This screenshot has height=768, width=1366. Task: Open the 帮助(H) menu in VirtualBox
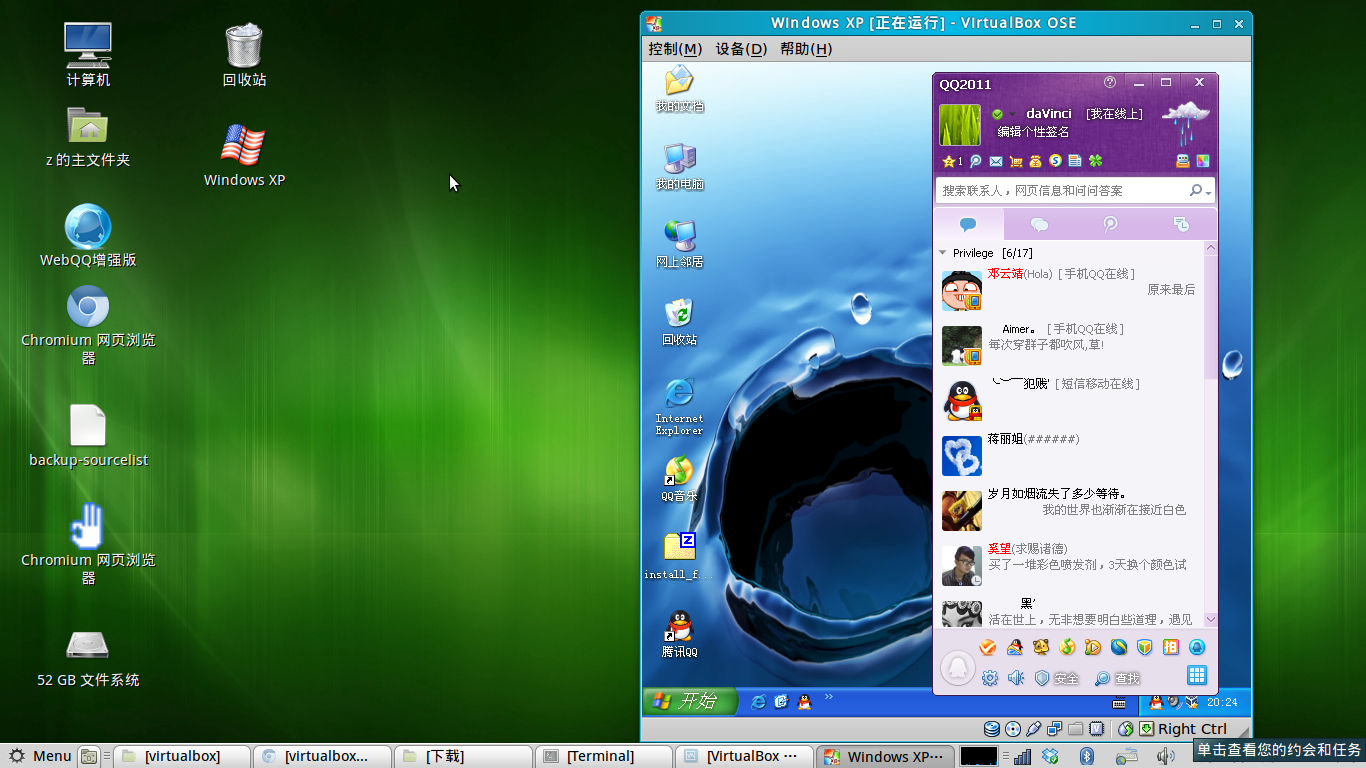tap(806, 49)
